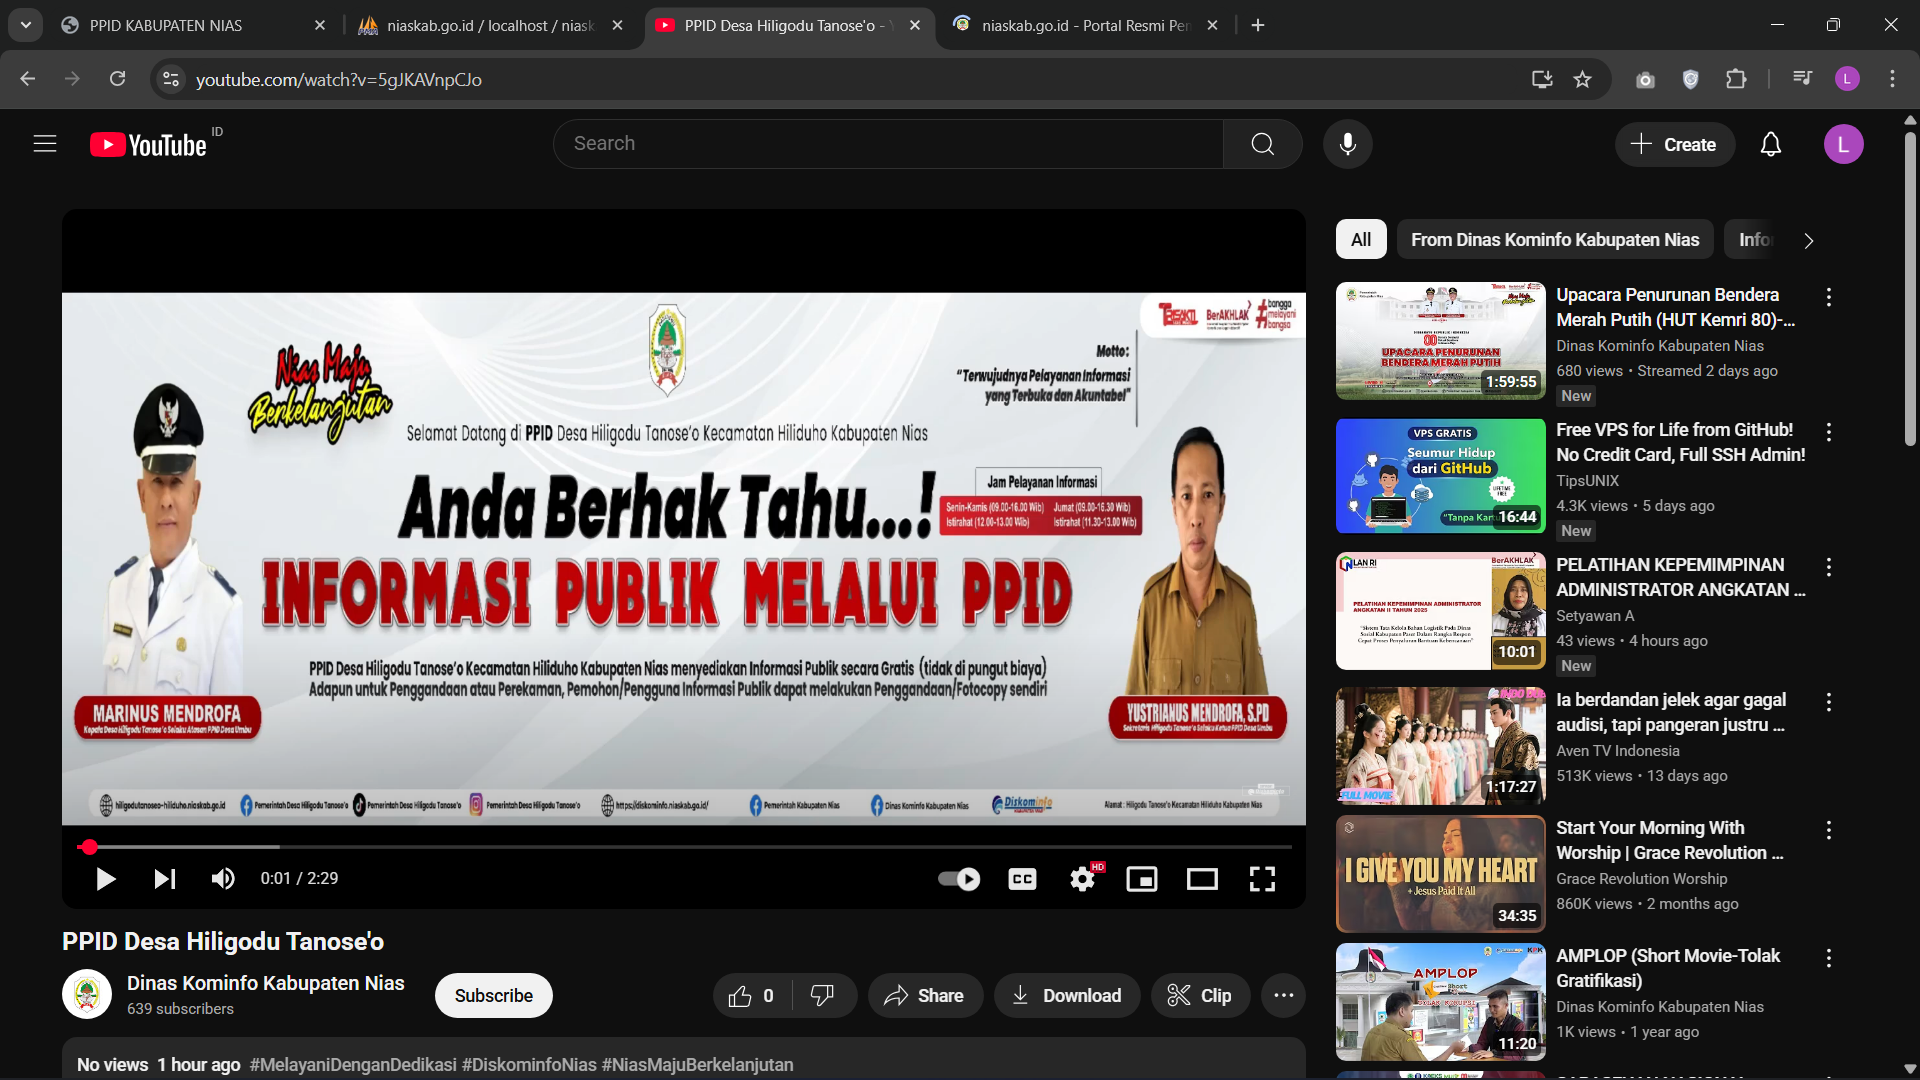
Task: Open the tab search dropdown arrow
Action: point(26,25)
